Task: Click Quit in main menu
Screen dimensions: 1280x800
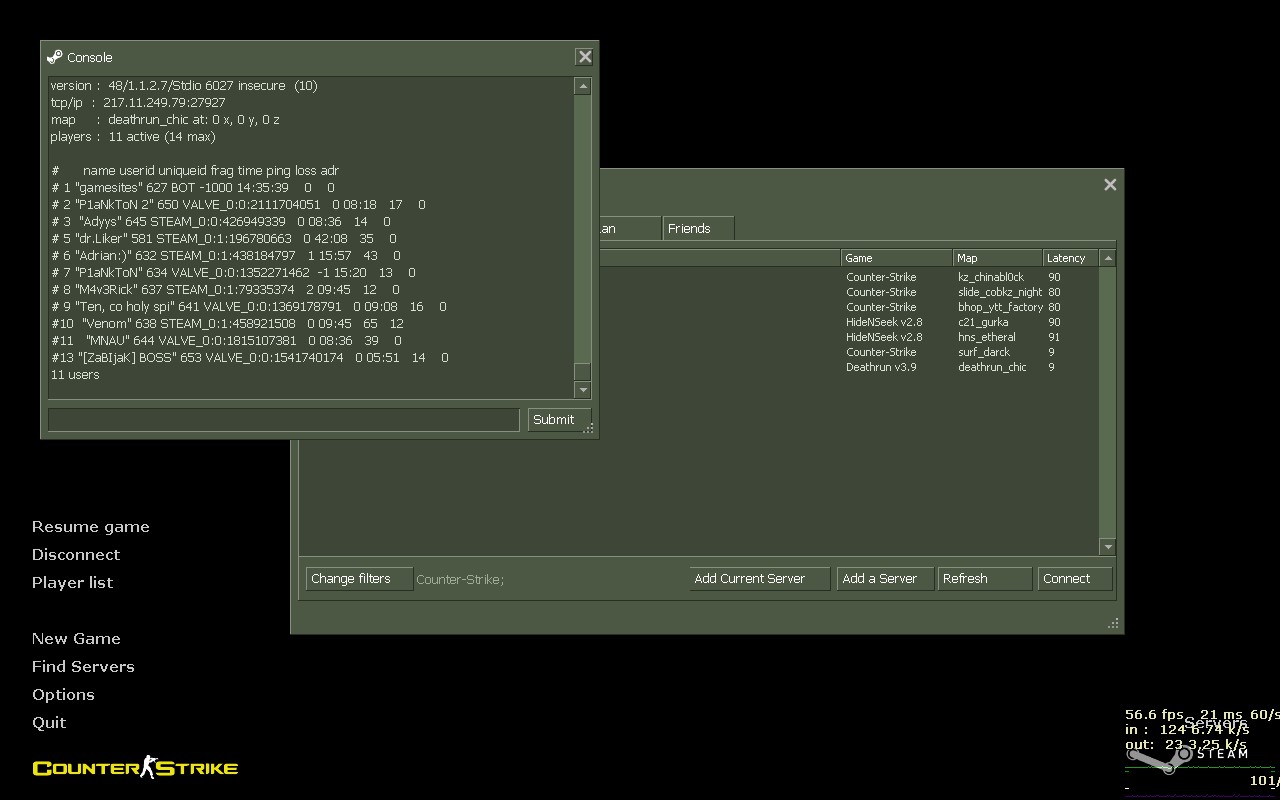Action: coord(49,723)
